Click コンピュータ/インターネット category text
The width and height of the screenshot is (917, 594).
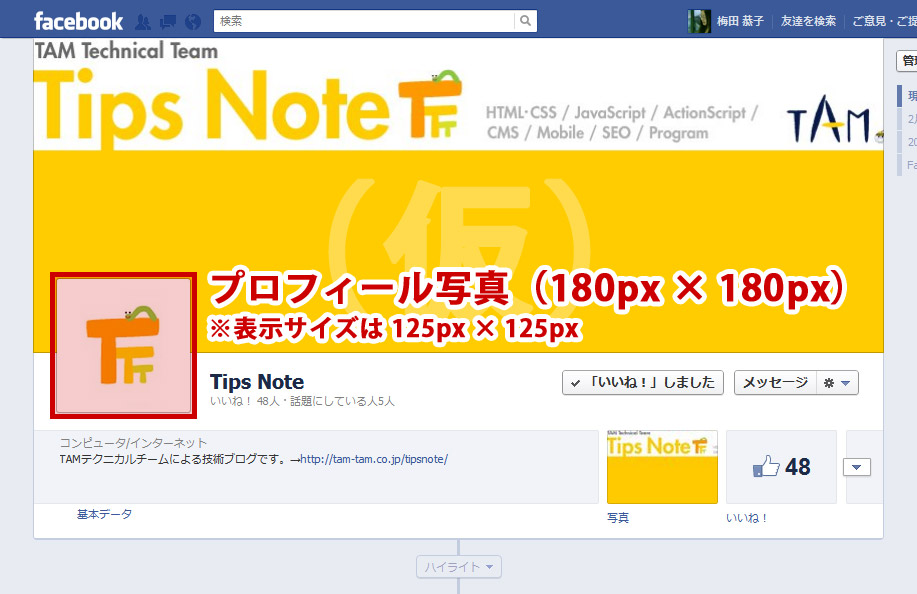click(x=133, y=443)
